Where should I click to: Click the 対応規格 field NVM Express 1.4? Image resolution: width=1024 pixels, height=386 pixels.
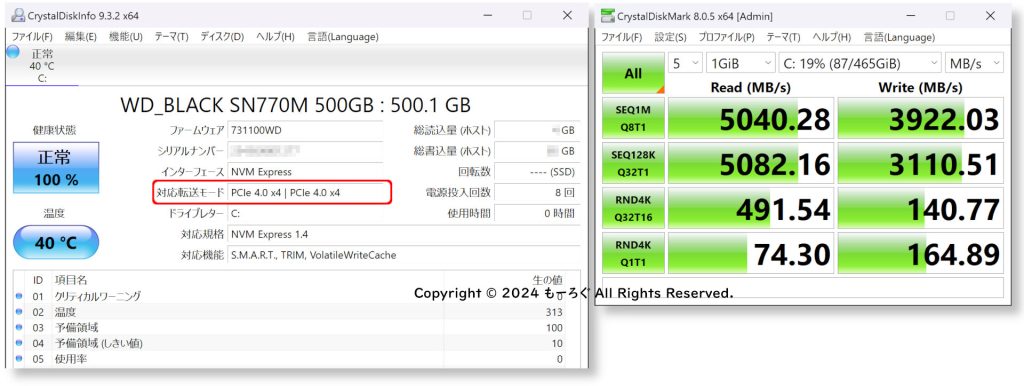point(403,234)
